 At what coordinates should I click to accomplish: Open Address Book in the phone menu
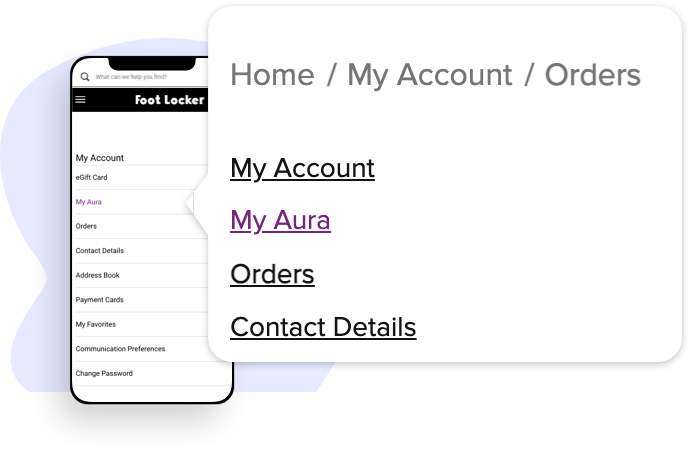pos(97,275)
